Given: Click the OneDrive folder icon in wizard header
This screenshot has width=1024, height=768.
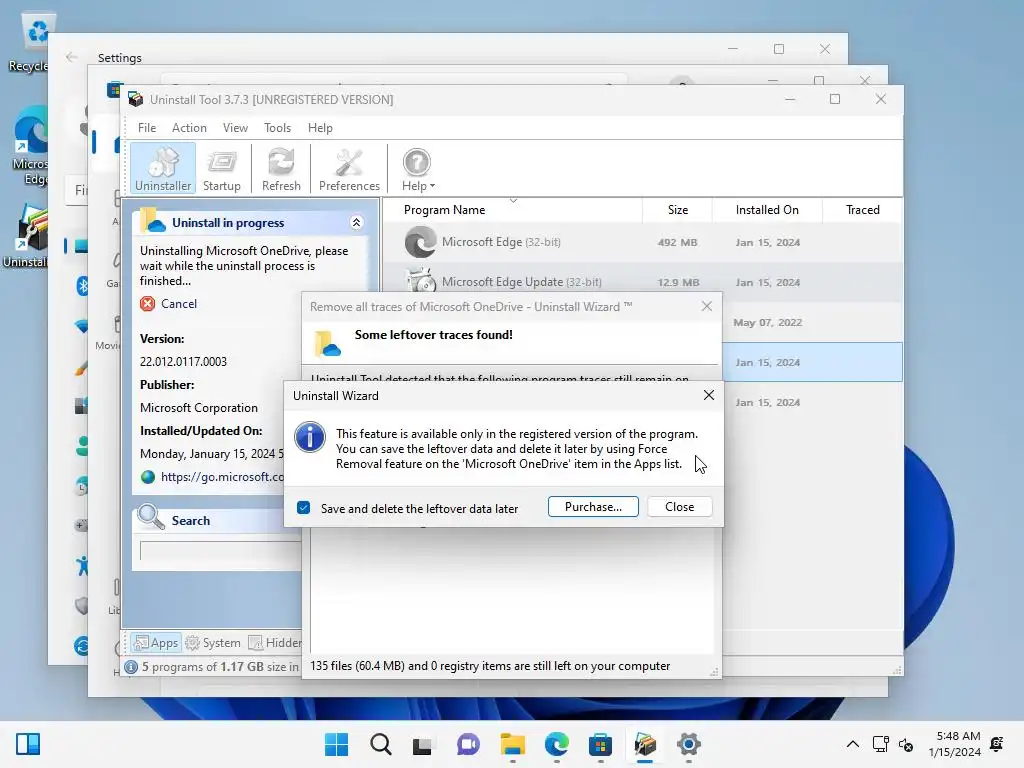Looking at the screenshot, I should (x=327, y=343).
